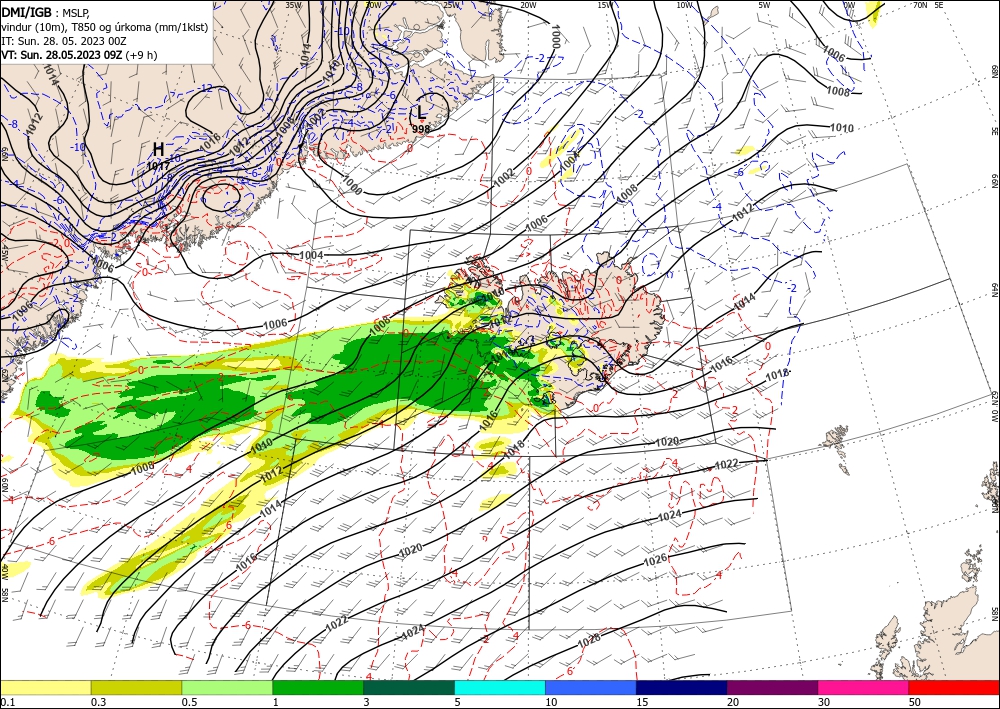Click the red 50+ legend color swatch
The height and width of the screenshot is (709, 1000).
[x=954, y=687]
